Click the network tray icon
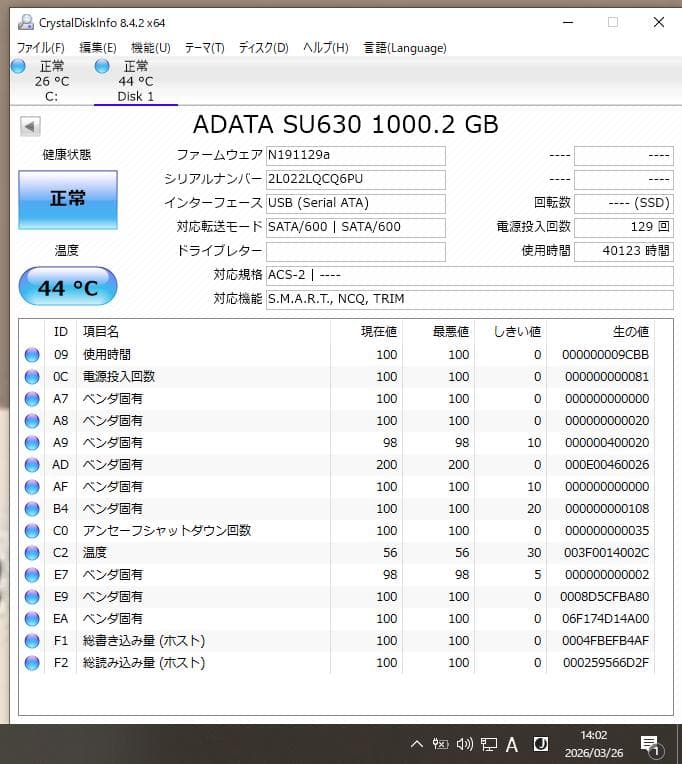This screenshot has height=764, width=682. click(489, 744)
